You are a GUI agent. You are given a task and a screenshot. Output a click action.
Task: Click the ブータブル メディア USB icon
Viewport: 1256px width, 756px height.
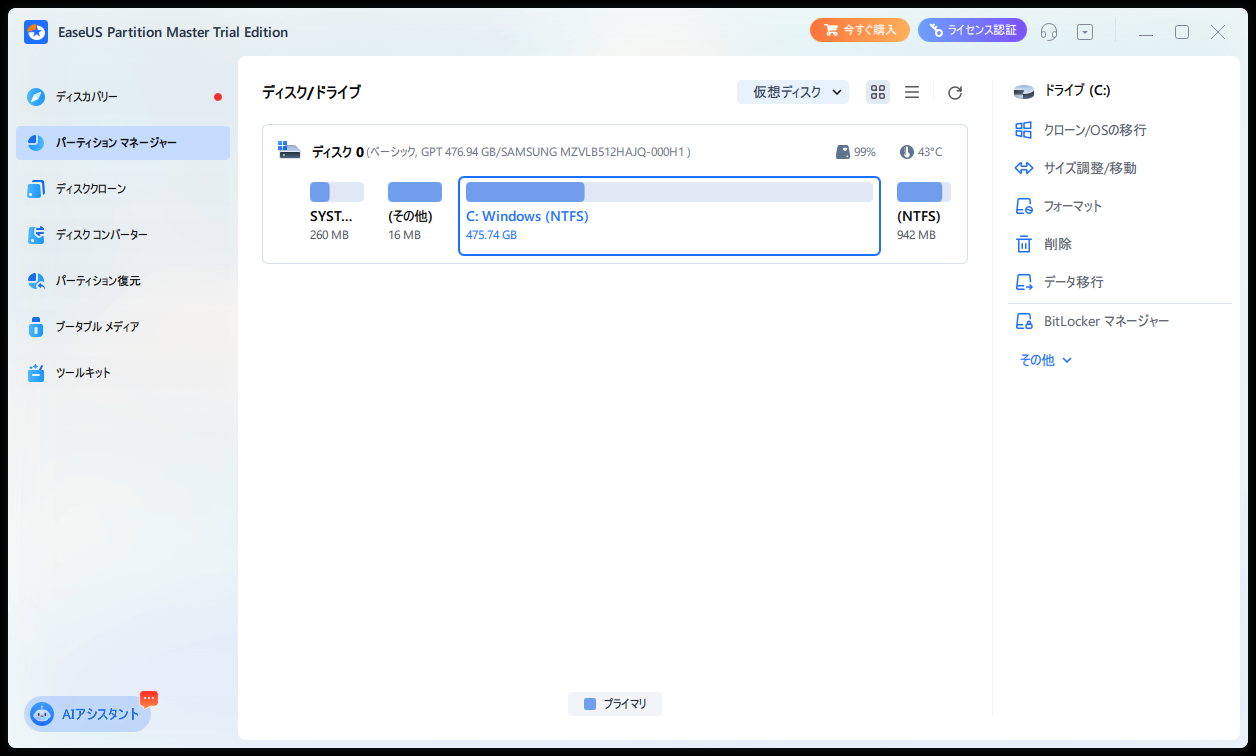tap(36, 327)
